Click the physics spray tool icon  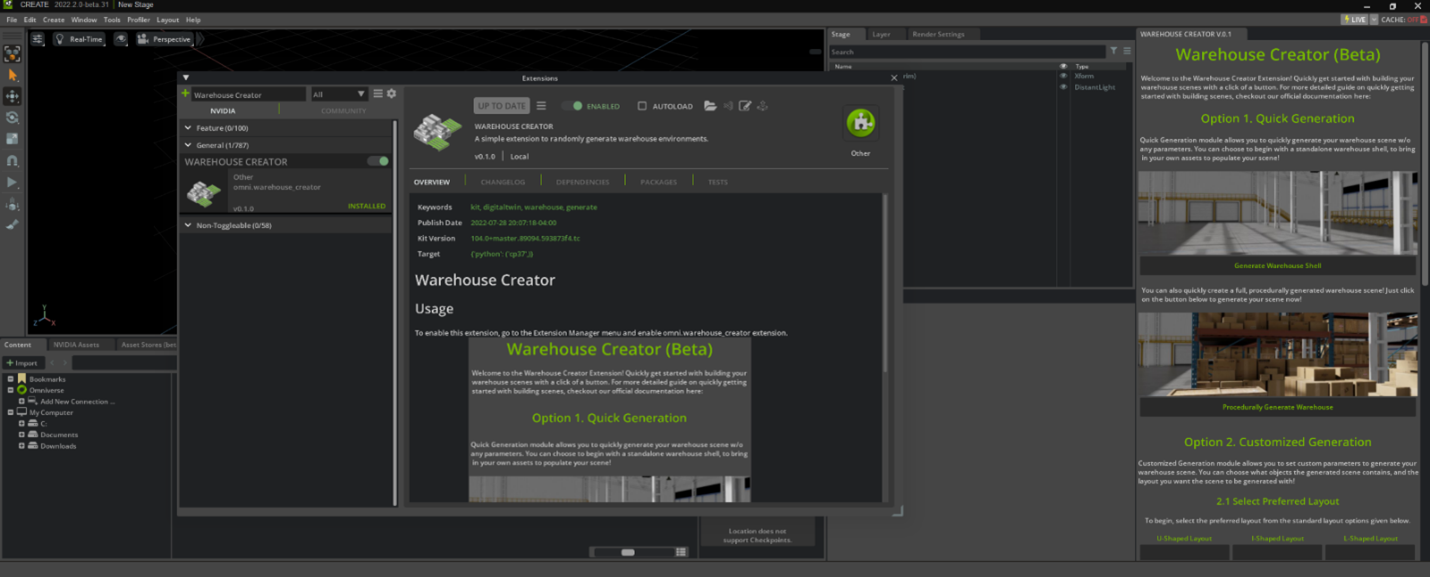[12, 204]
